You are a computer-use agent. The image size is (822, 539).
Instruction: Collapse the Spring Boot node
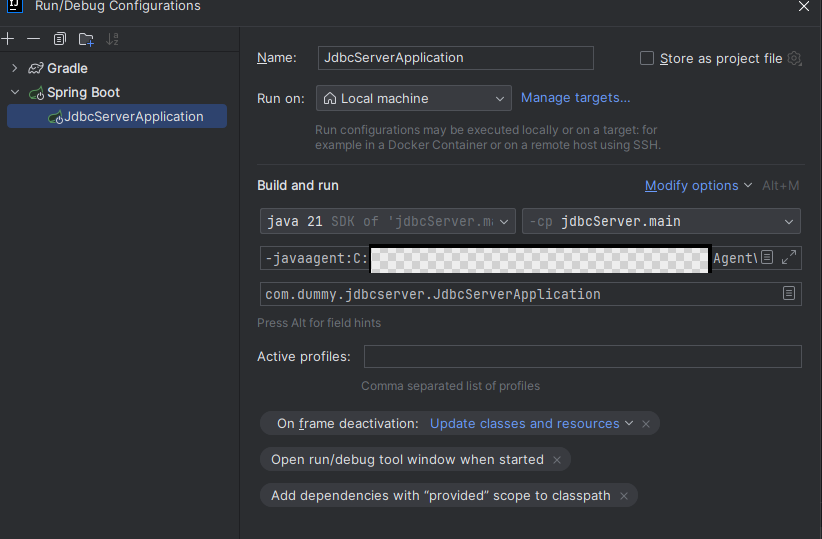[15, 92]
